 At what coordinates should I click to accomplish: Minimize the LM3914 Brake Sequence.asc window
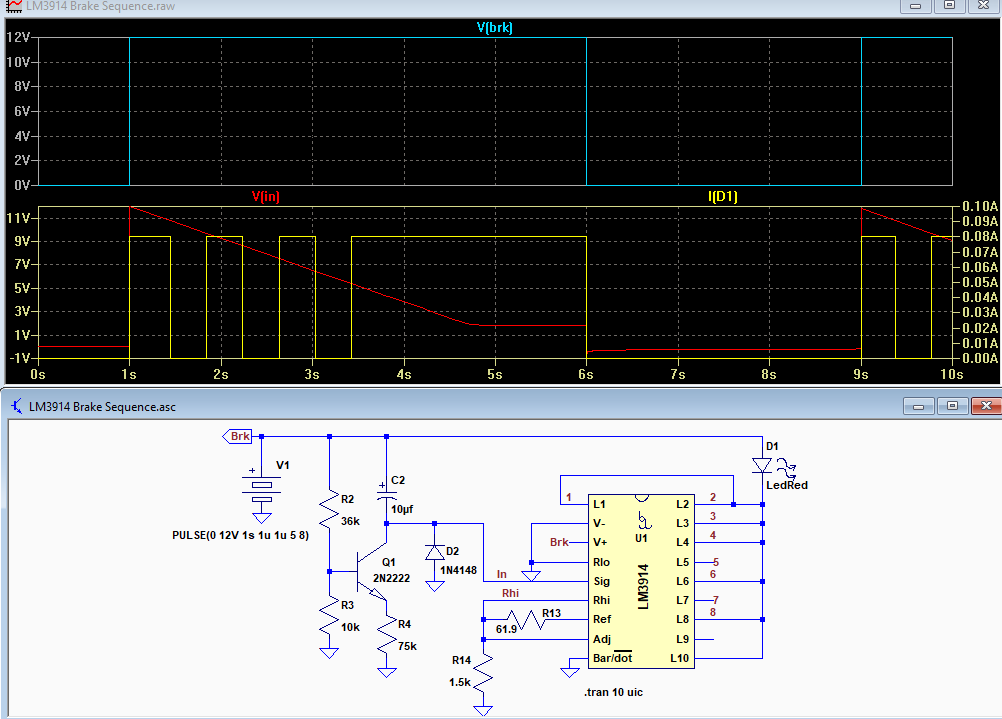click(919, 406)
